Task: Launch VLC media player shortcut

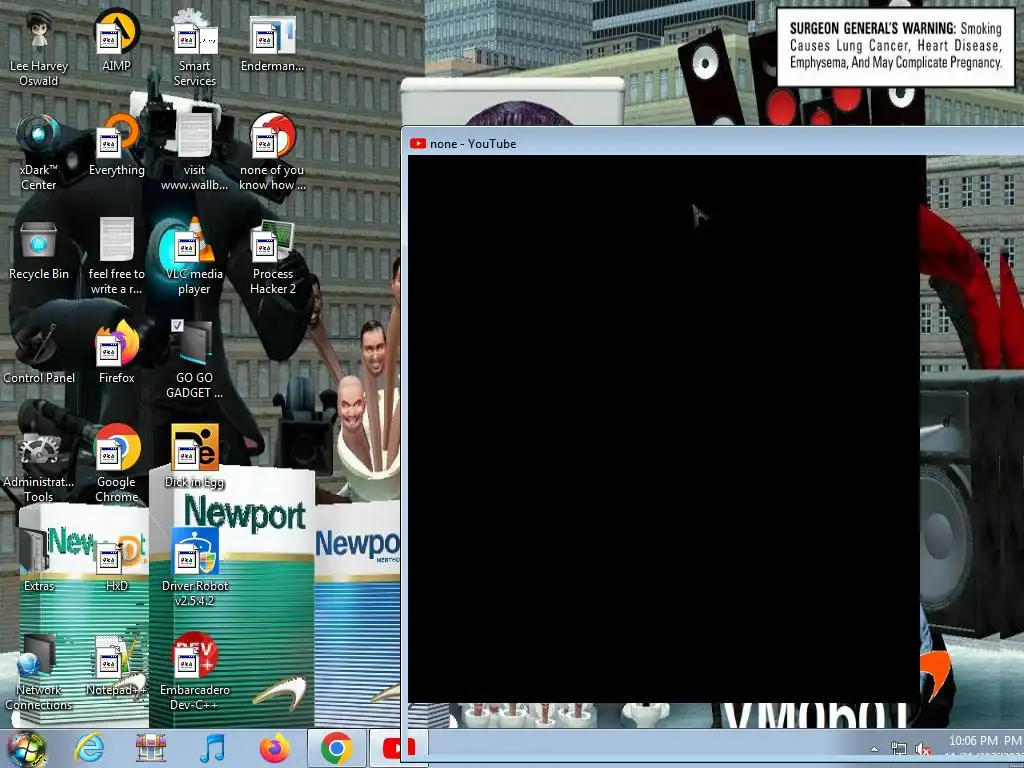Action: tap(195, 257)
